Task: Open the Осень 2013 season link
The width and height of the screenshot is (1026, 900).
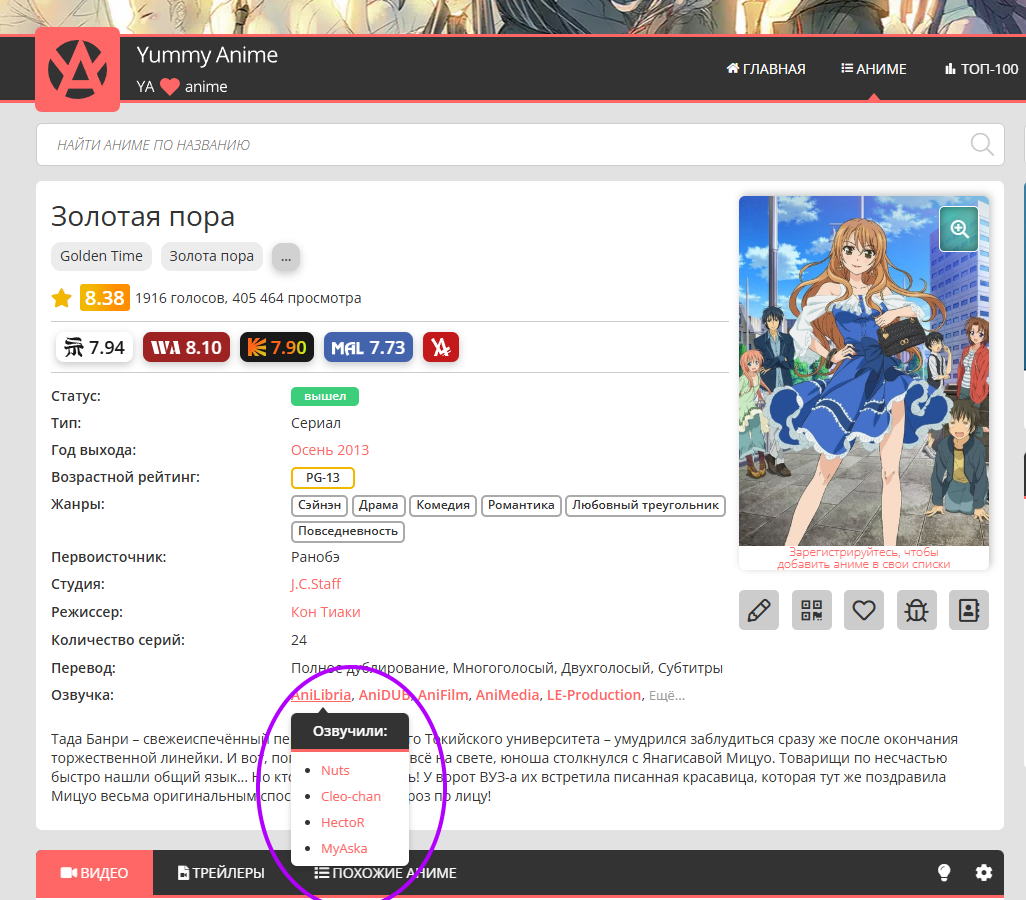Action: (330, 450)
